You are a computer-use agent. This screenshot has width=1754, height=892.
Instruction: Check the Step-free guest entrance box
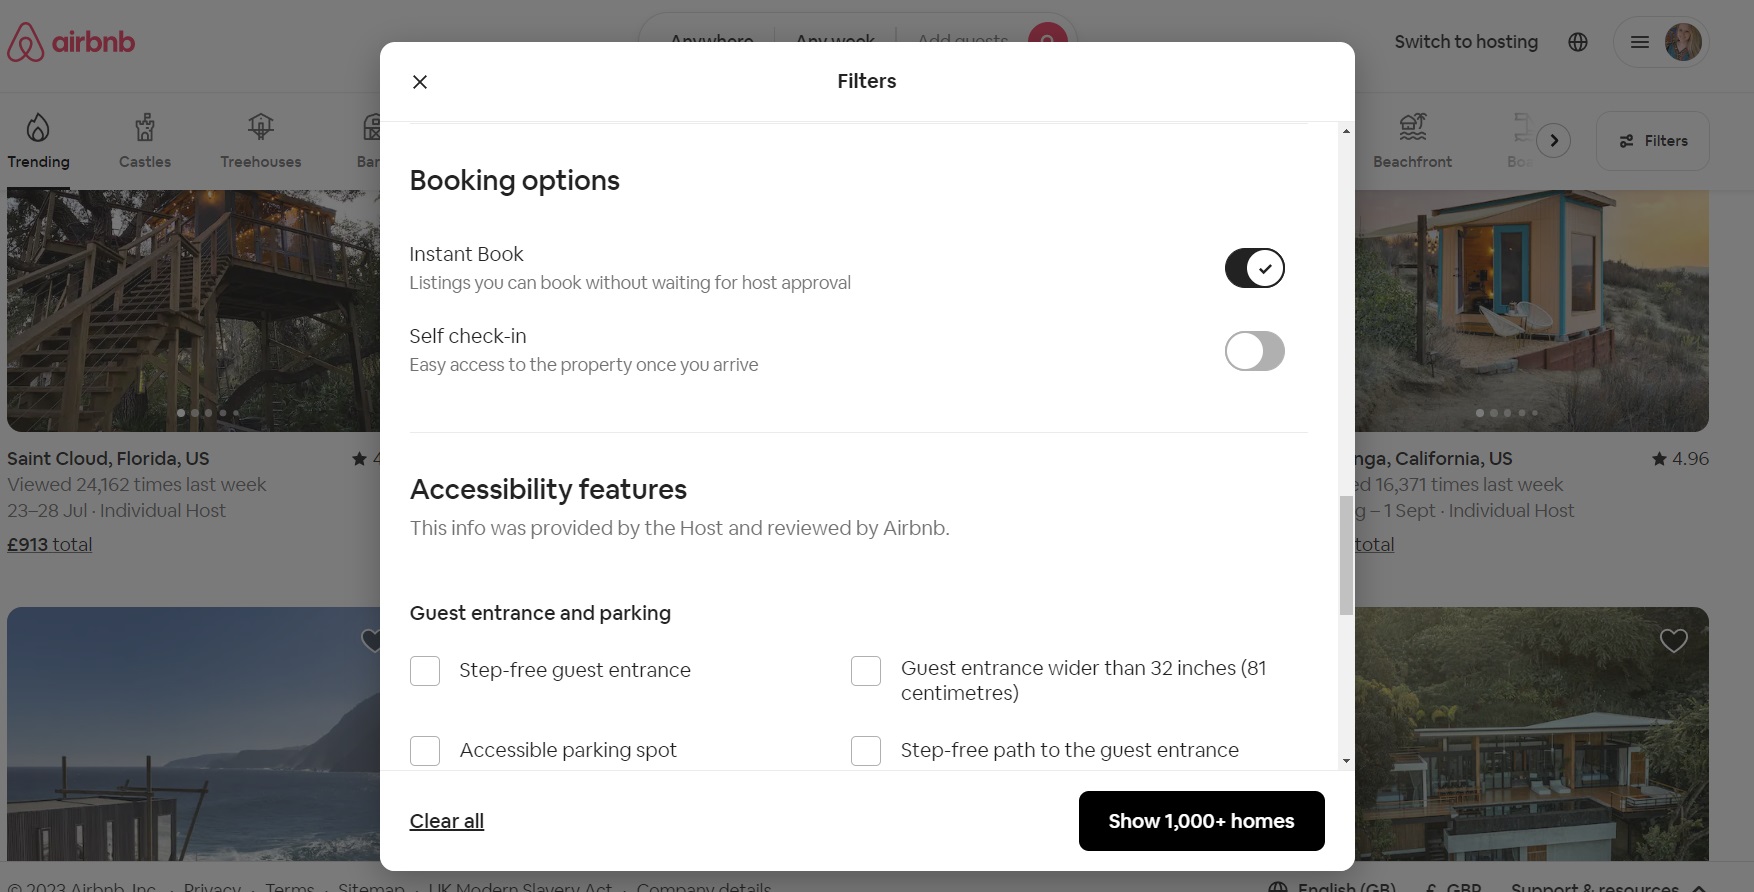[x=424, y=670]
